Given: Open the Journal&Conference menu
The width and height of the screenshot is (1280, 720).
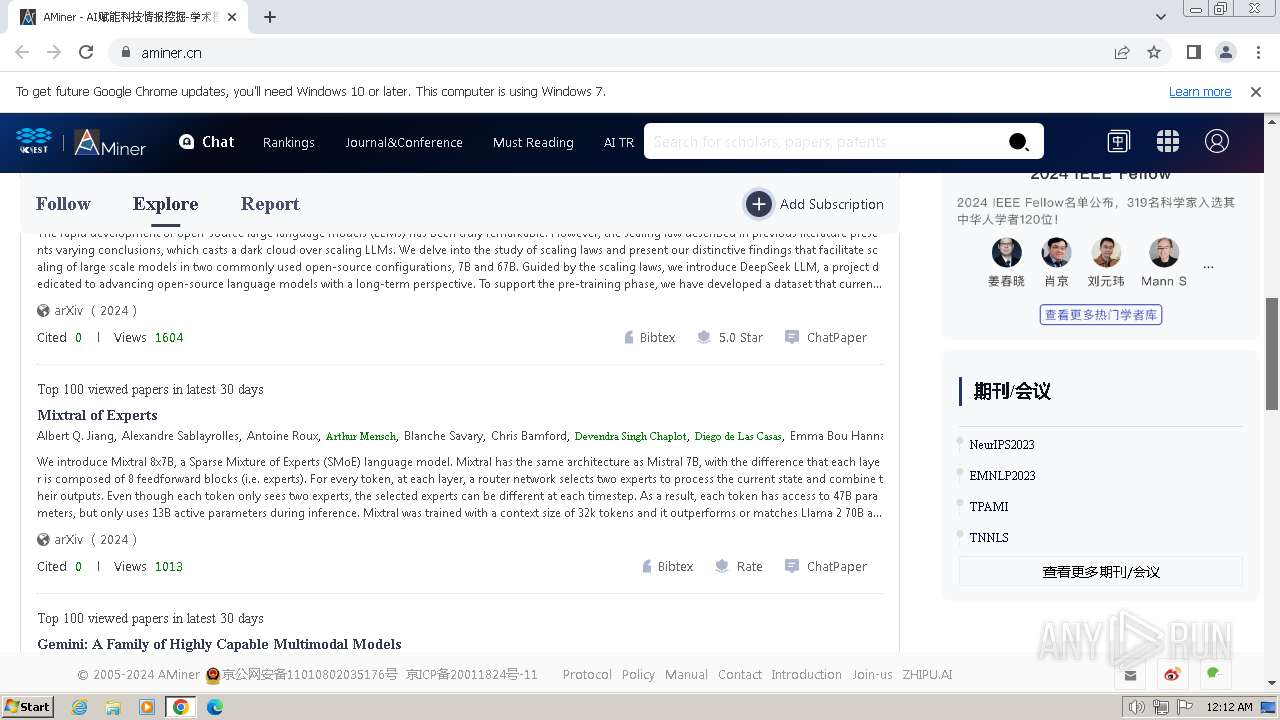Looking at the screenshot, I should 404,142.
